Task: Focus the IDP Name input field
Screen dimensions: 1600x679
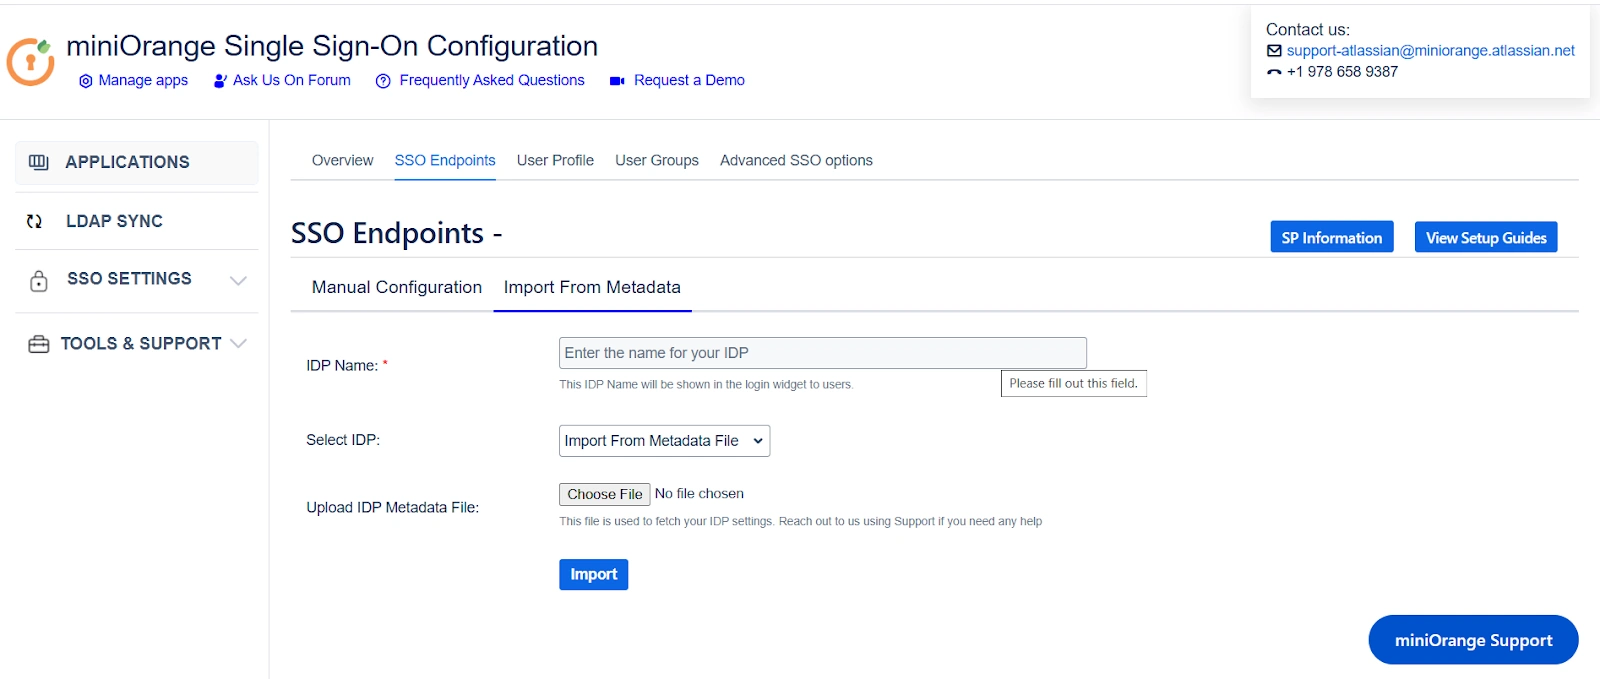Action: pyautogui.click(x=822, y=353)
